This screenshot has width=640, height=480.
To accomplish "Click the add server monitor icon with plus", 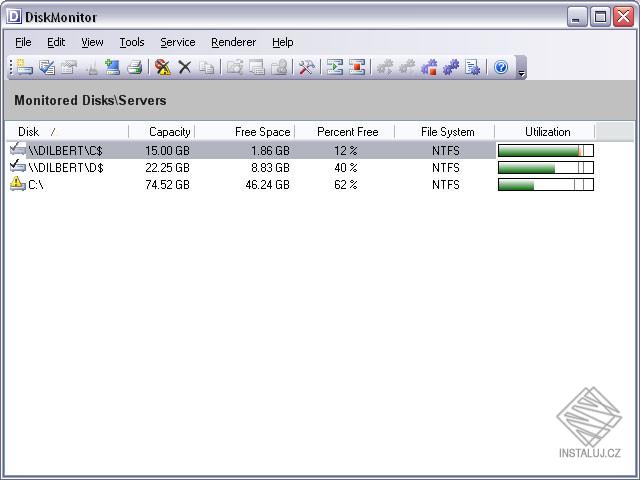I will 112,67.
